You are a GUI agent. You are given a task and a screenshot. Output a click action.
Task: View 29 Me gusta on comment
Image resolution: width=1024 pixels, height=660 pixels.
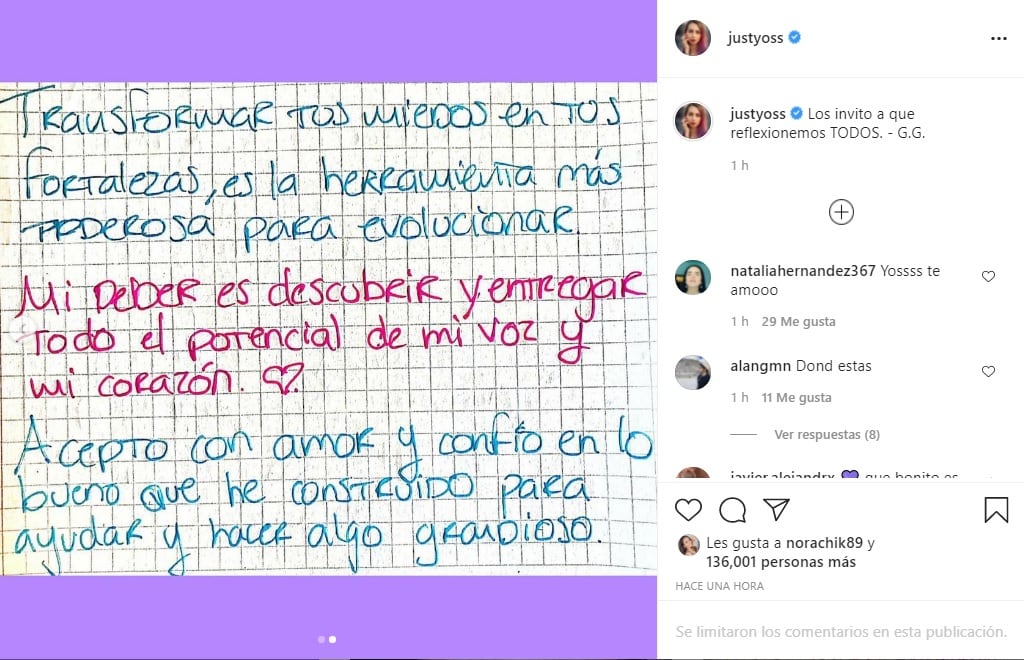click(x=799, y=322)
